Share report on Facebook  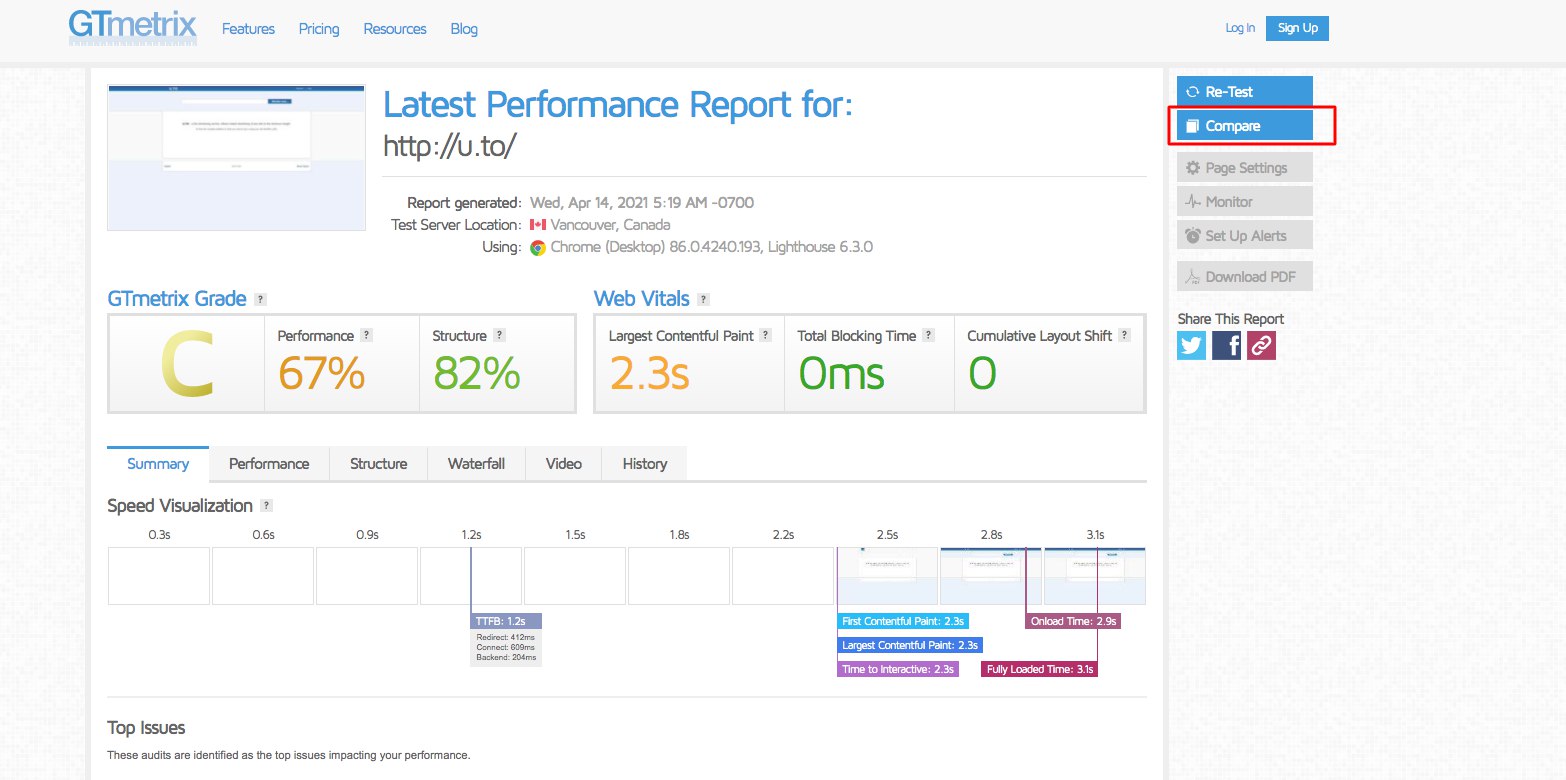point(1227,345)
